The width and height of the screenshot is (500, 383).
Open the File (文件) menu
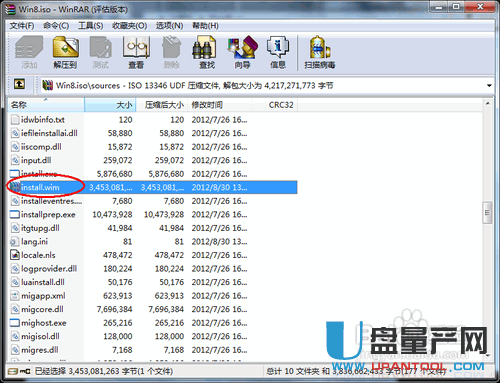[x=22, y=26]
